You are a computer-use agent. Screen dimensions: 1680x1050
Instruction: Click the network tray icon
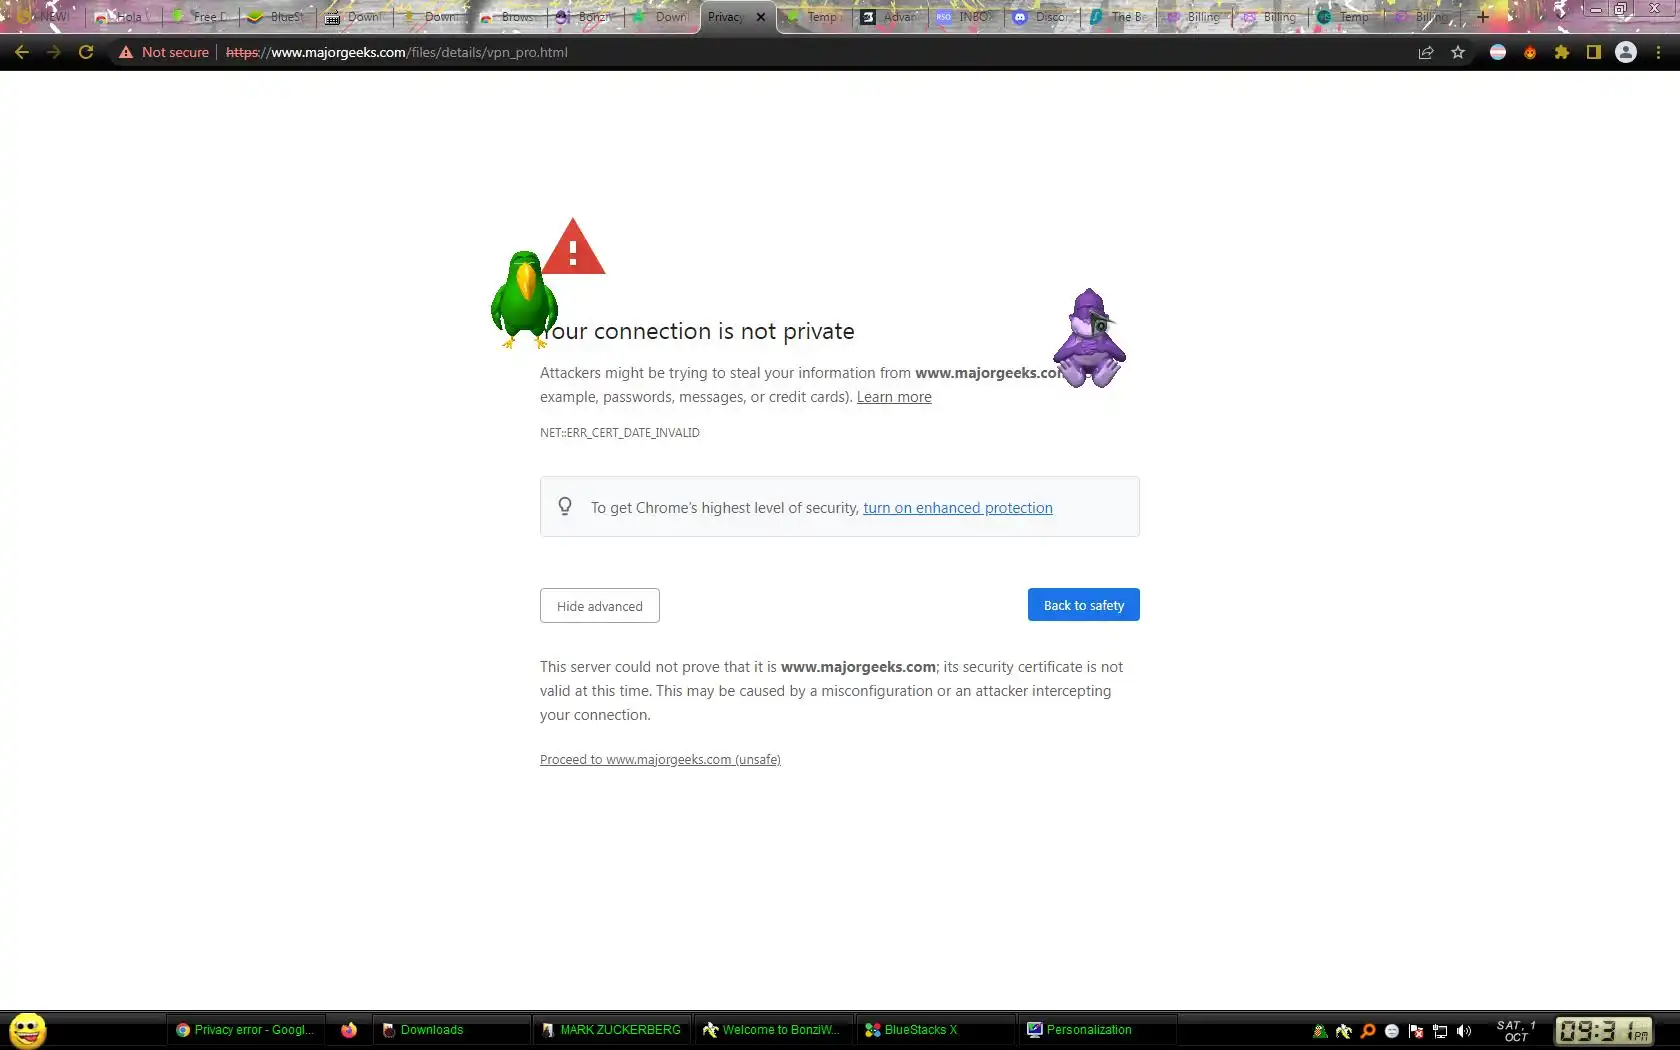pyautogui.click(x=1440, y=1030)
